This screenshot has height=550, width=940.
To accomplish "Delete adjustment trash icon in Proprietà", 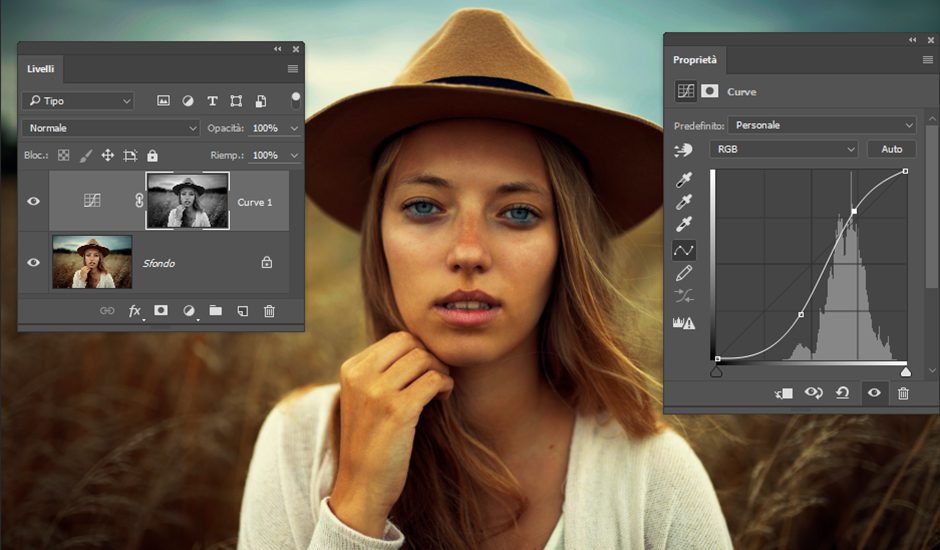I will click(x=903, y=393).
